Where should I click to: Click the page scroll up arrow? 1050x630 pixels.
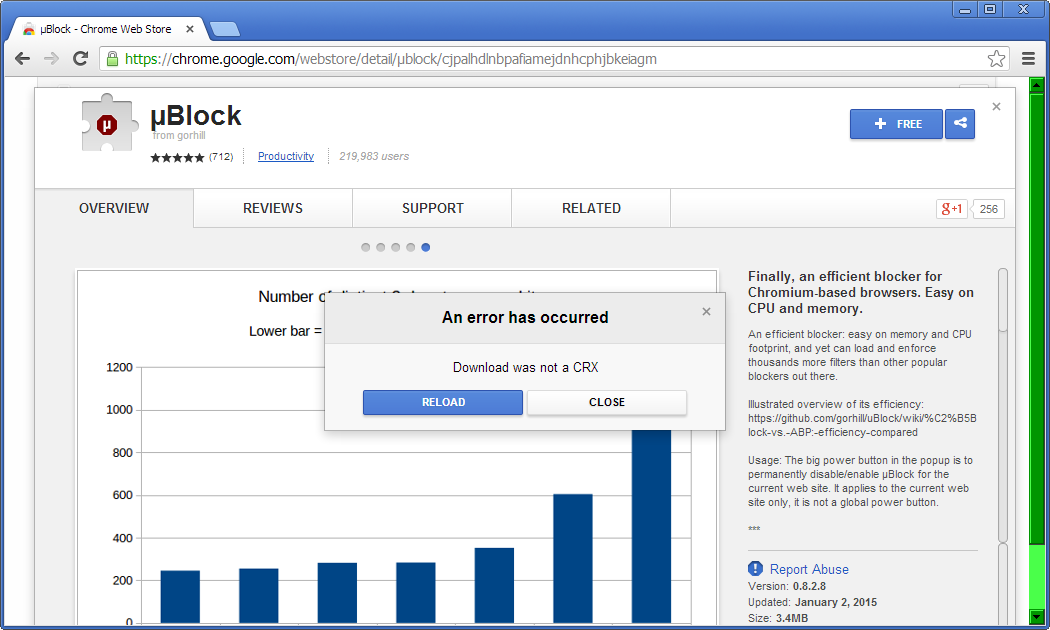click(x=1037, y=85)
